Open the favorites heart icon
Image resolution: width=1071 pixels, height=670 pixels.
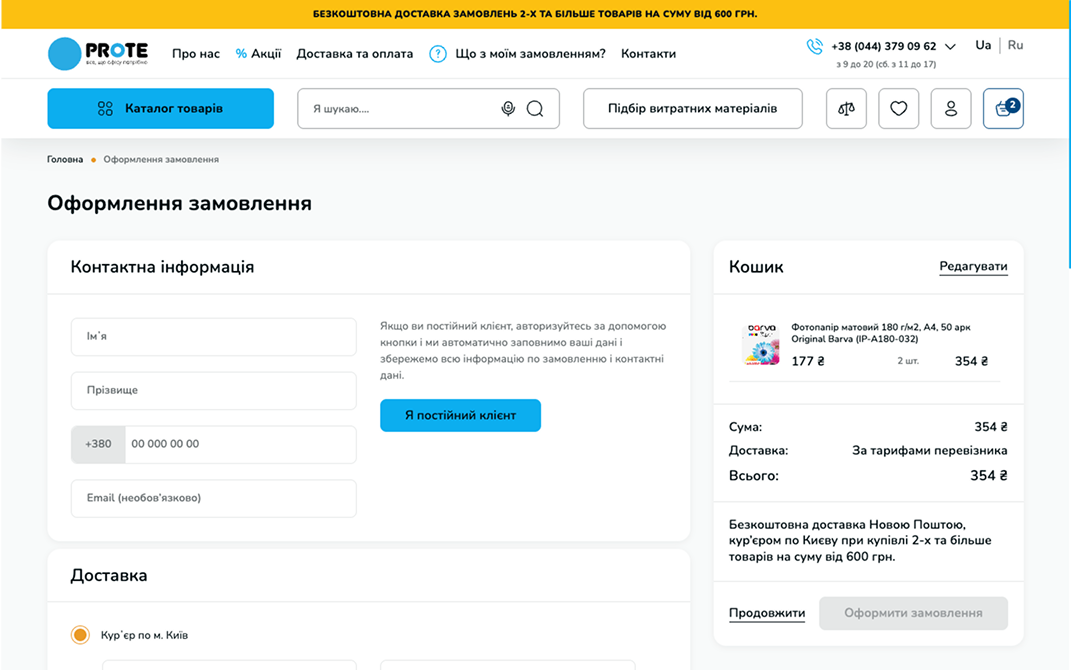coord(898,109)
